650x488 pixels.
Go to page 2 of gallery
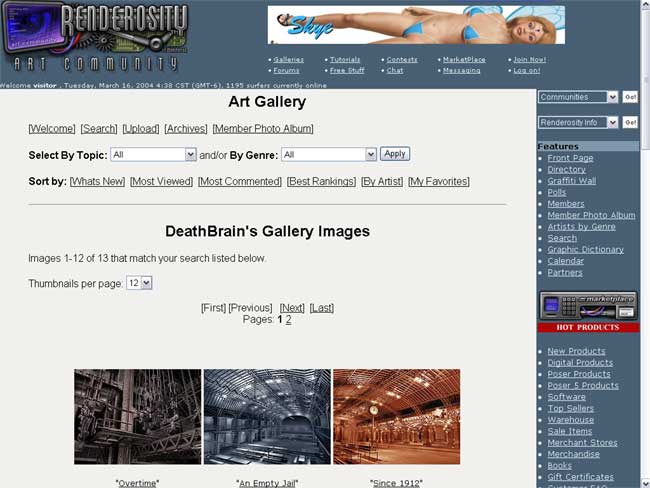(x=289, y=320)
